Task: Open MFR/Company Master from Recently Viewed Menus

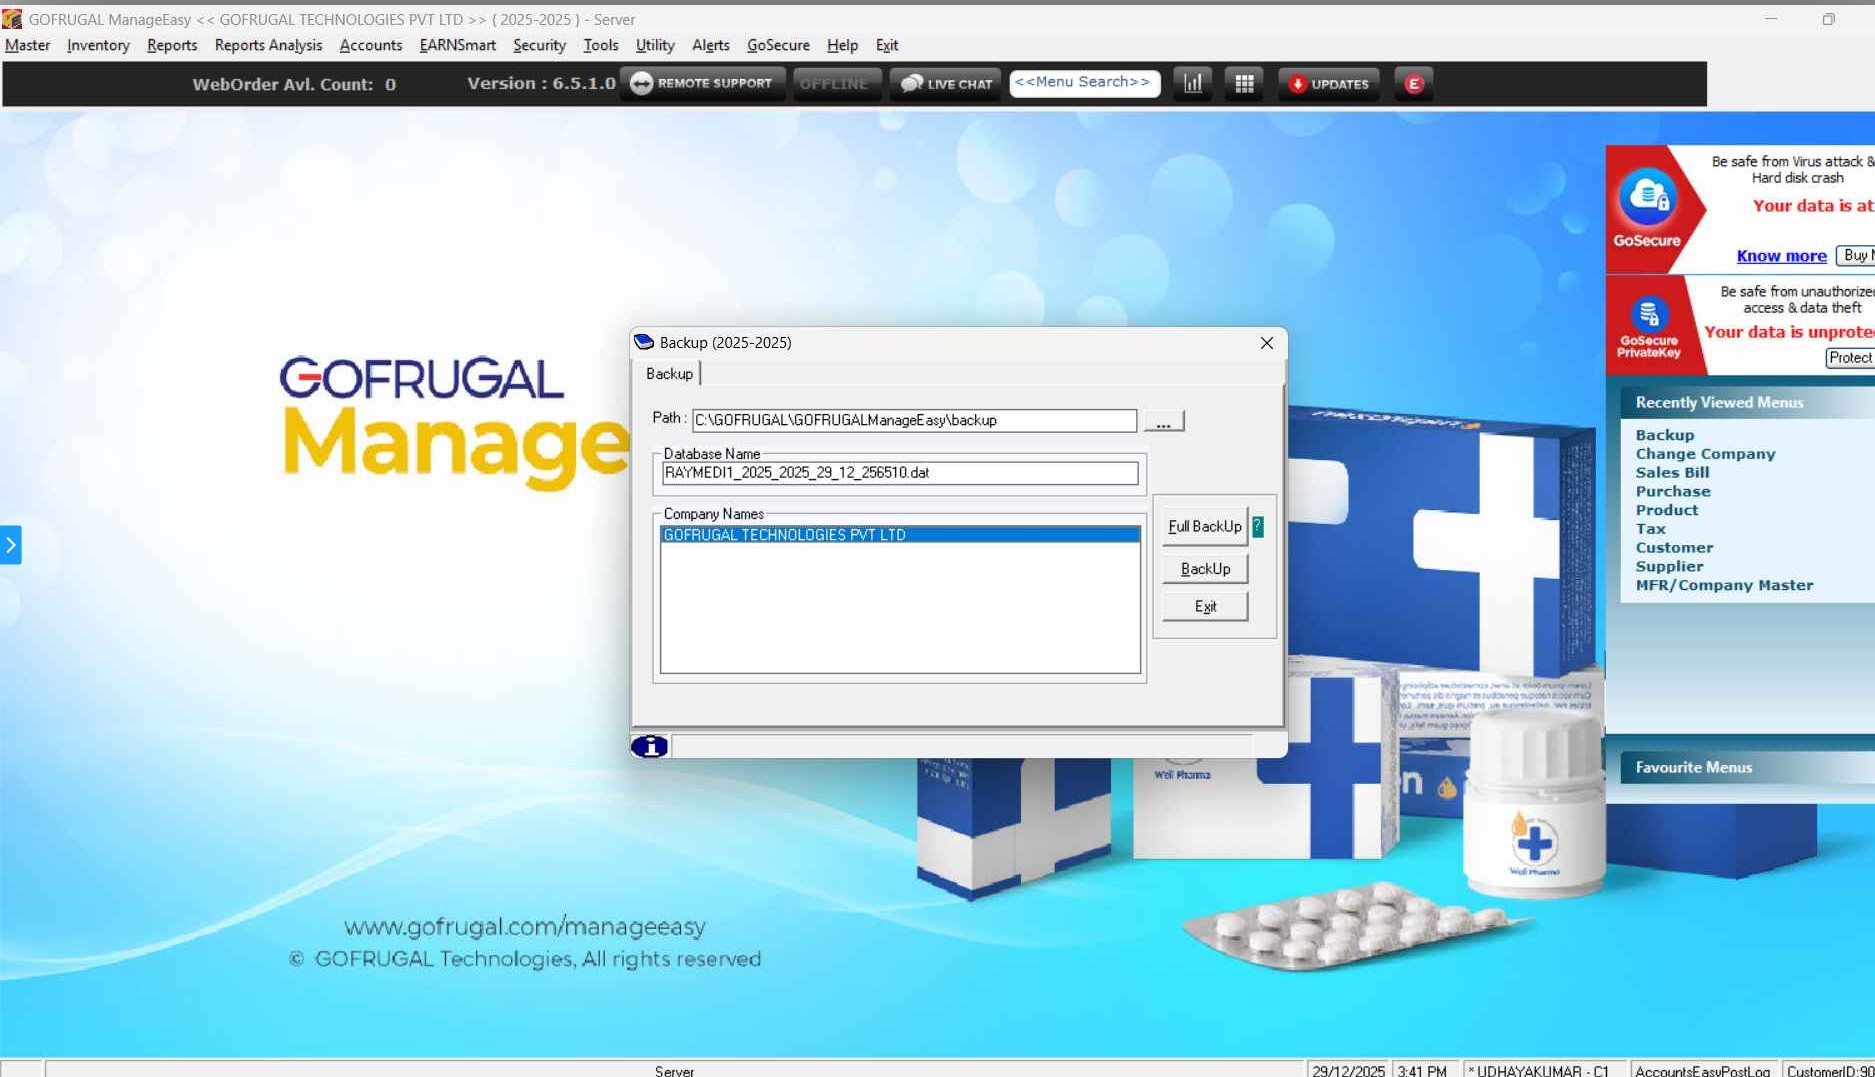Action: (1724, 586)
